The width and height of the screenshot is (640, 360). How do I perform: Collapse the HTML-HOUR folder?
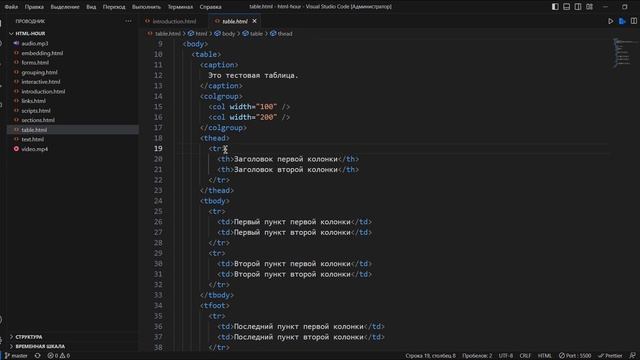[30, 33]
